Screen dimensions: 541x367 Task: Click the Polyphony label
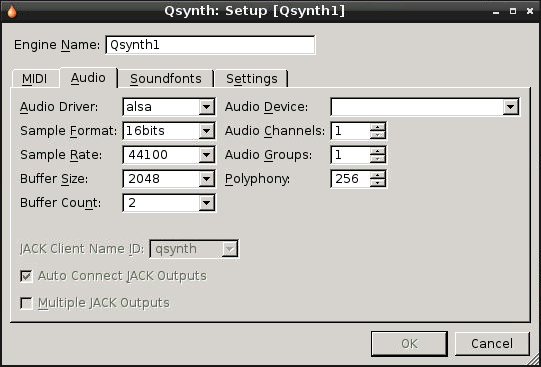[x=258, y=179]
